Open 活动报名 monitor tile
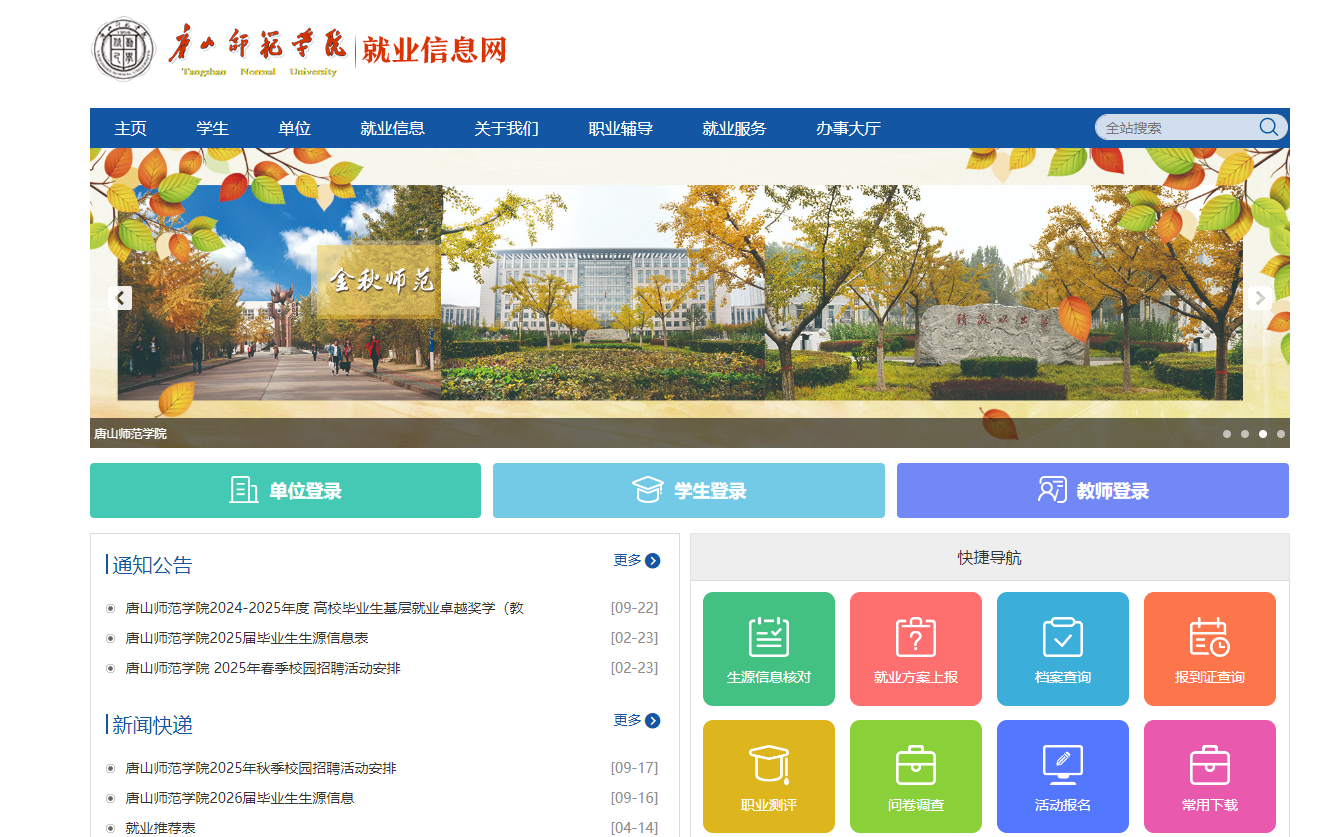 [1062, 776]
